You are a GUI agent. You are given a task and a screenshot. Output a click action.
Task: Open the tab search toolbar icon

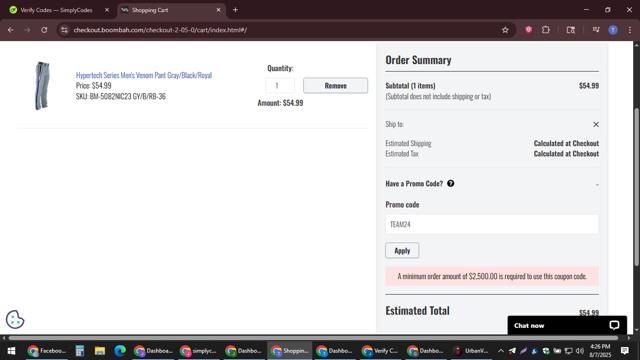coord(571,30)
